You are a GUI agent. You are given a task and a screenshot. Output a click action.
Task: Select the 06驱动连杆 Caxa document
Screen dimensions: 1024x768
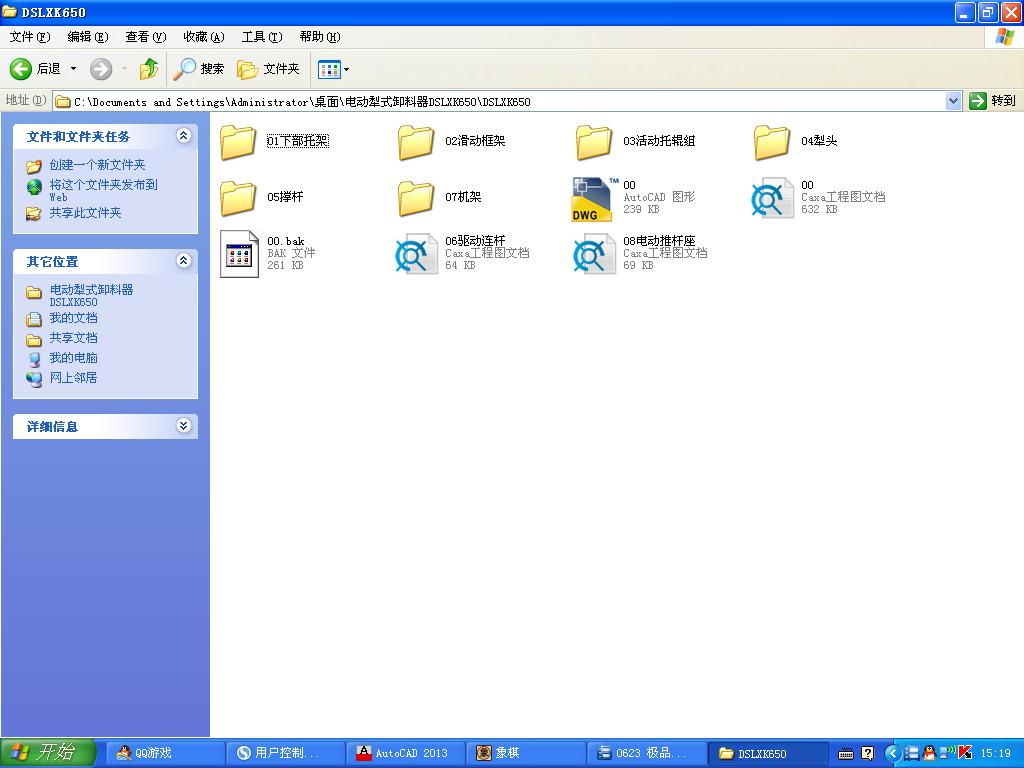415,253
